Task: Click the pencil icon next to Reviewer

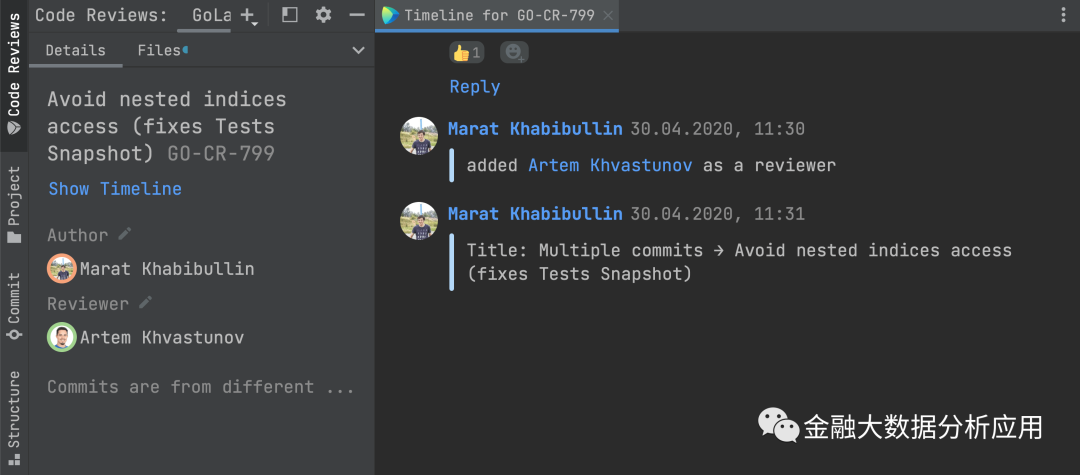Action: (146, 303)
